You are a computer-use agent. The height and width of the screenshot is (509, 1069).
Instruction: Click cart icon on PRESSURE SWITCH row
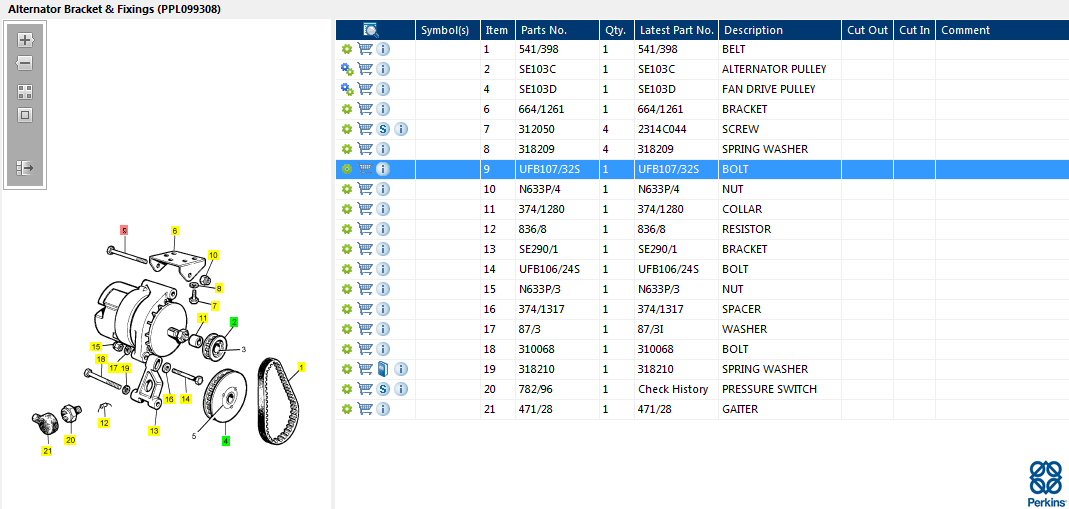tap(365, 389)
